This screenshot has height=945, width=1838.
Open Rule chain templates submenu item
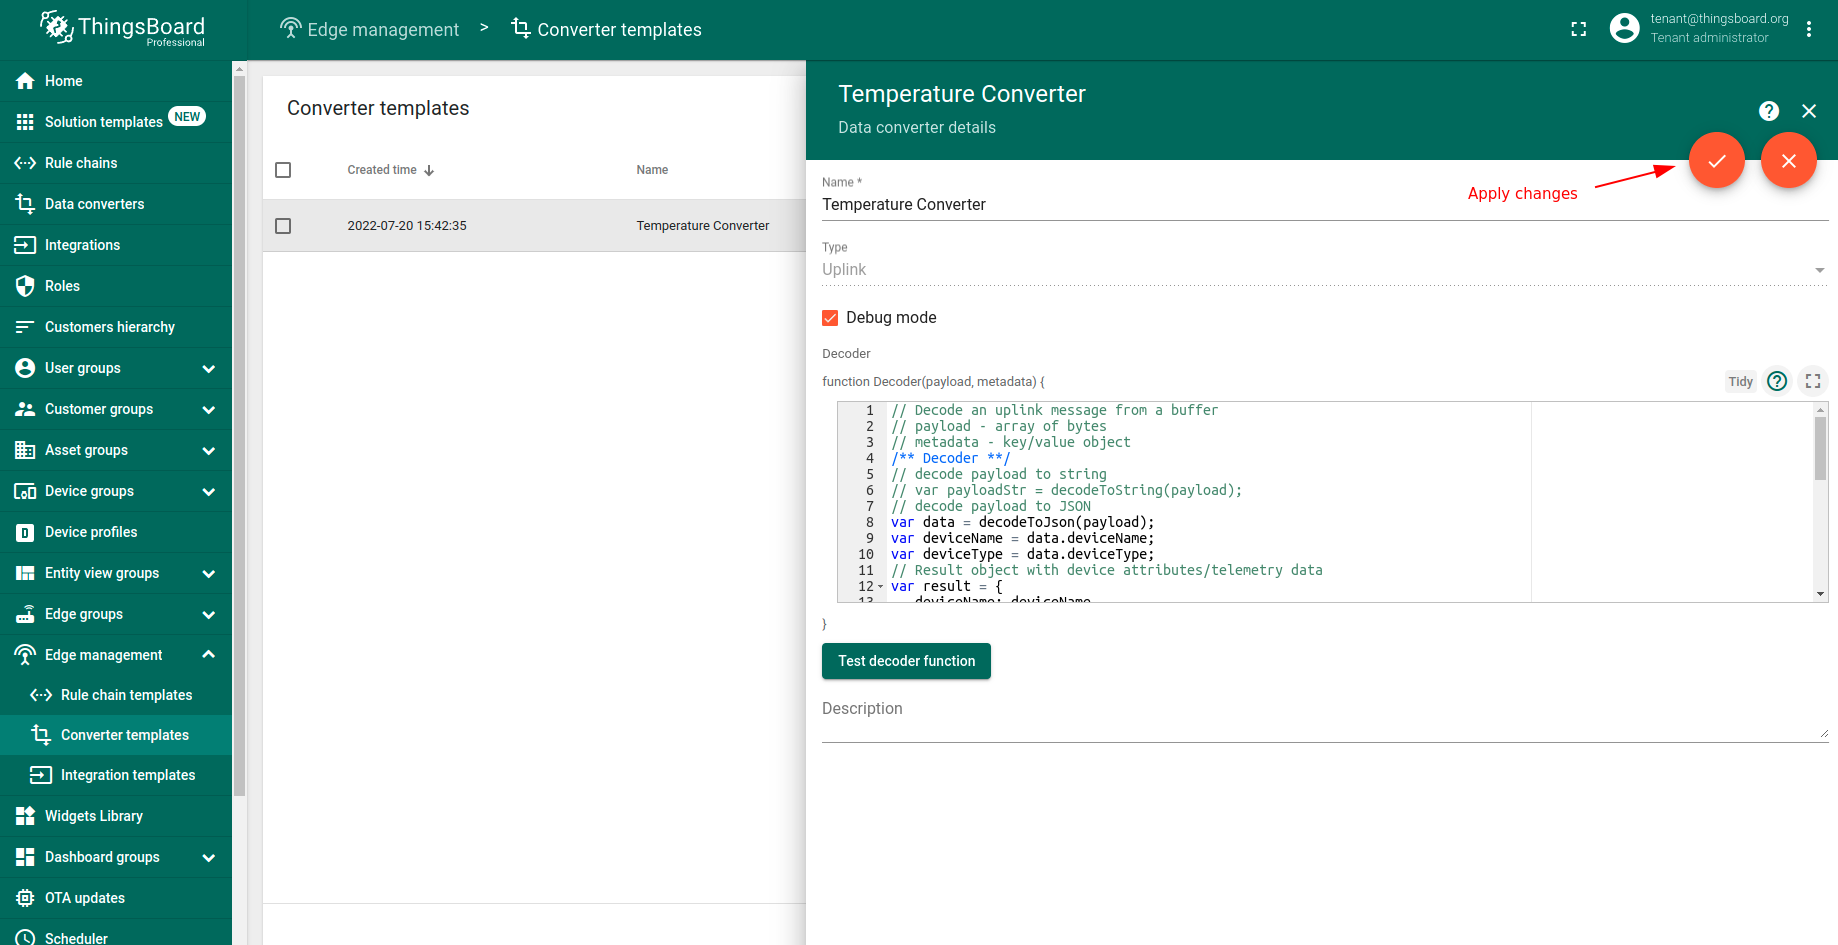click(x=116, y=695)
